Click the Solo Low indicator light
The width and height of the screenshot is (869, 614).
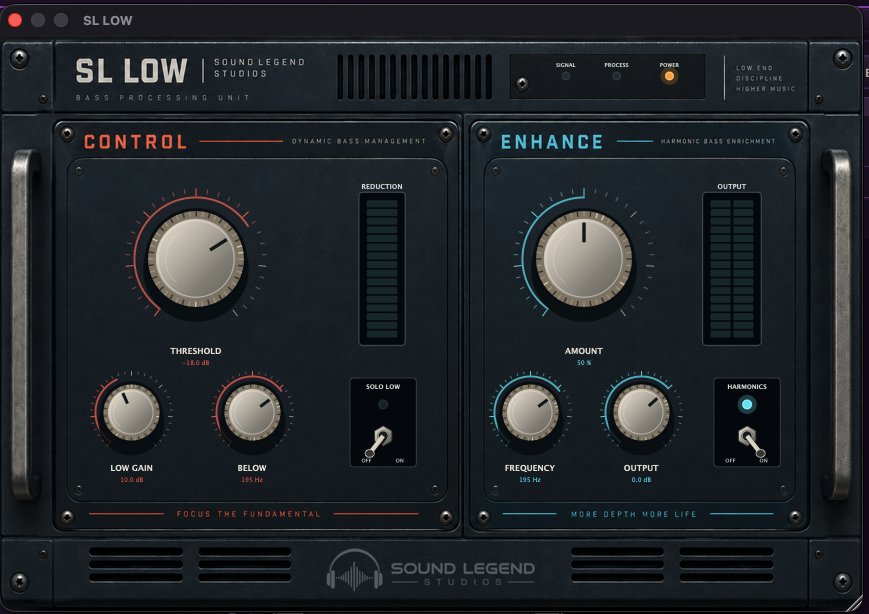tap(383, 405)
